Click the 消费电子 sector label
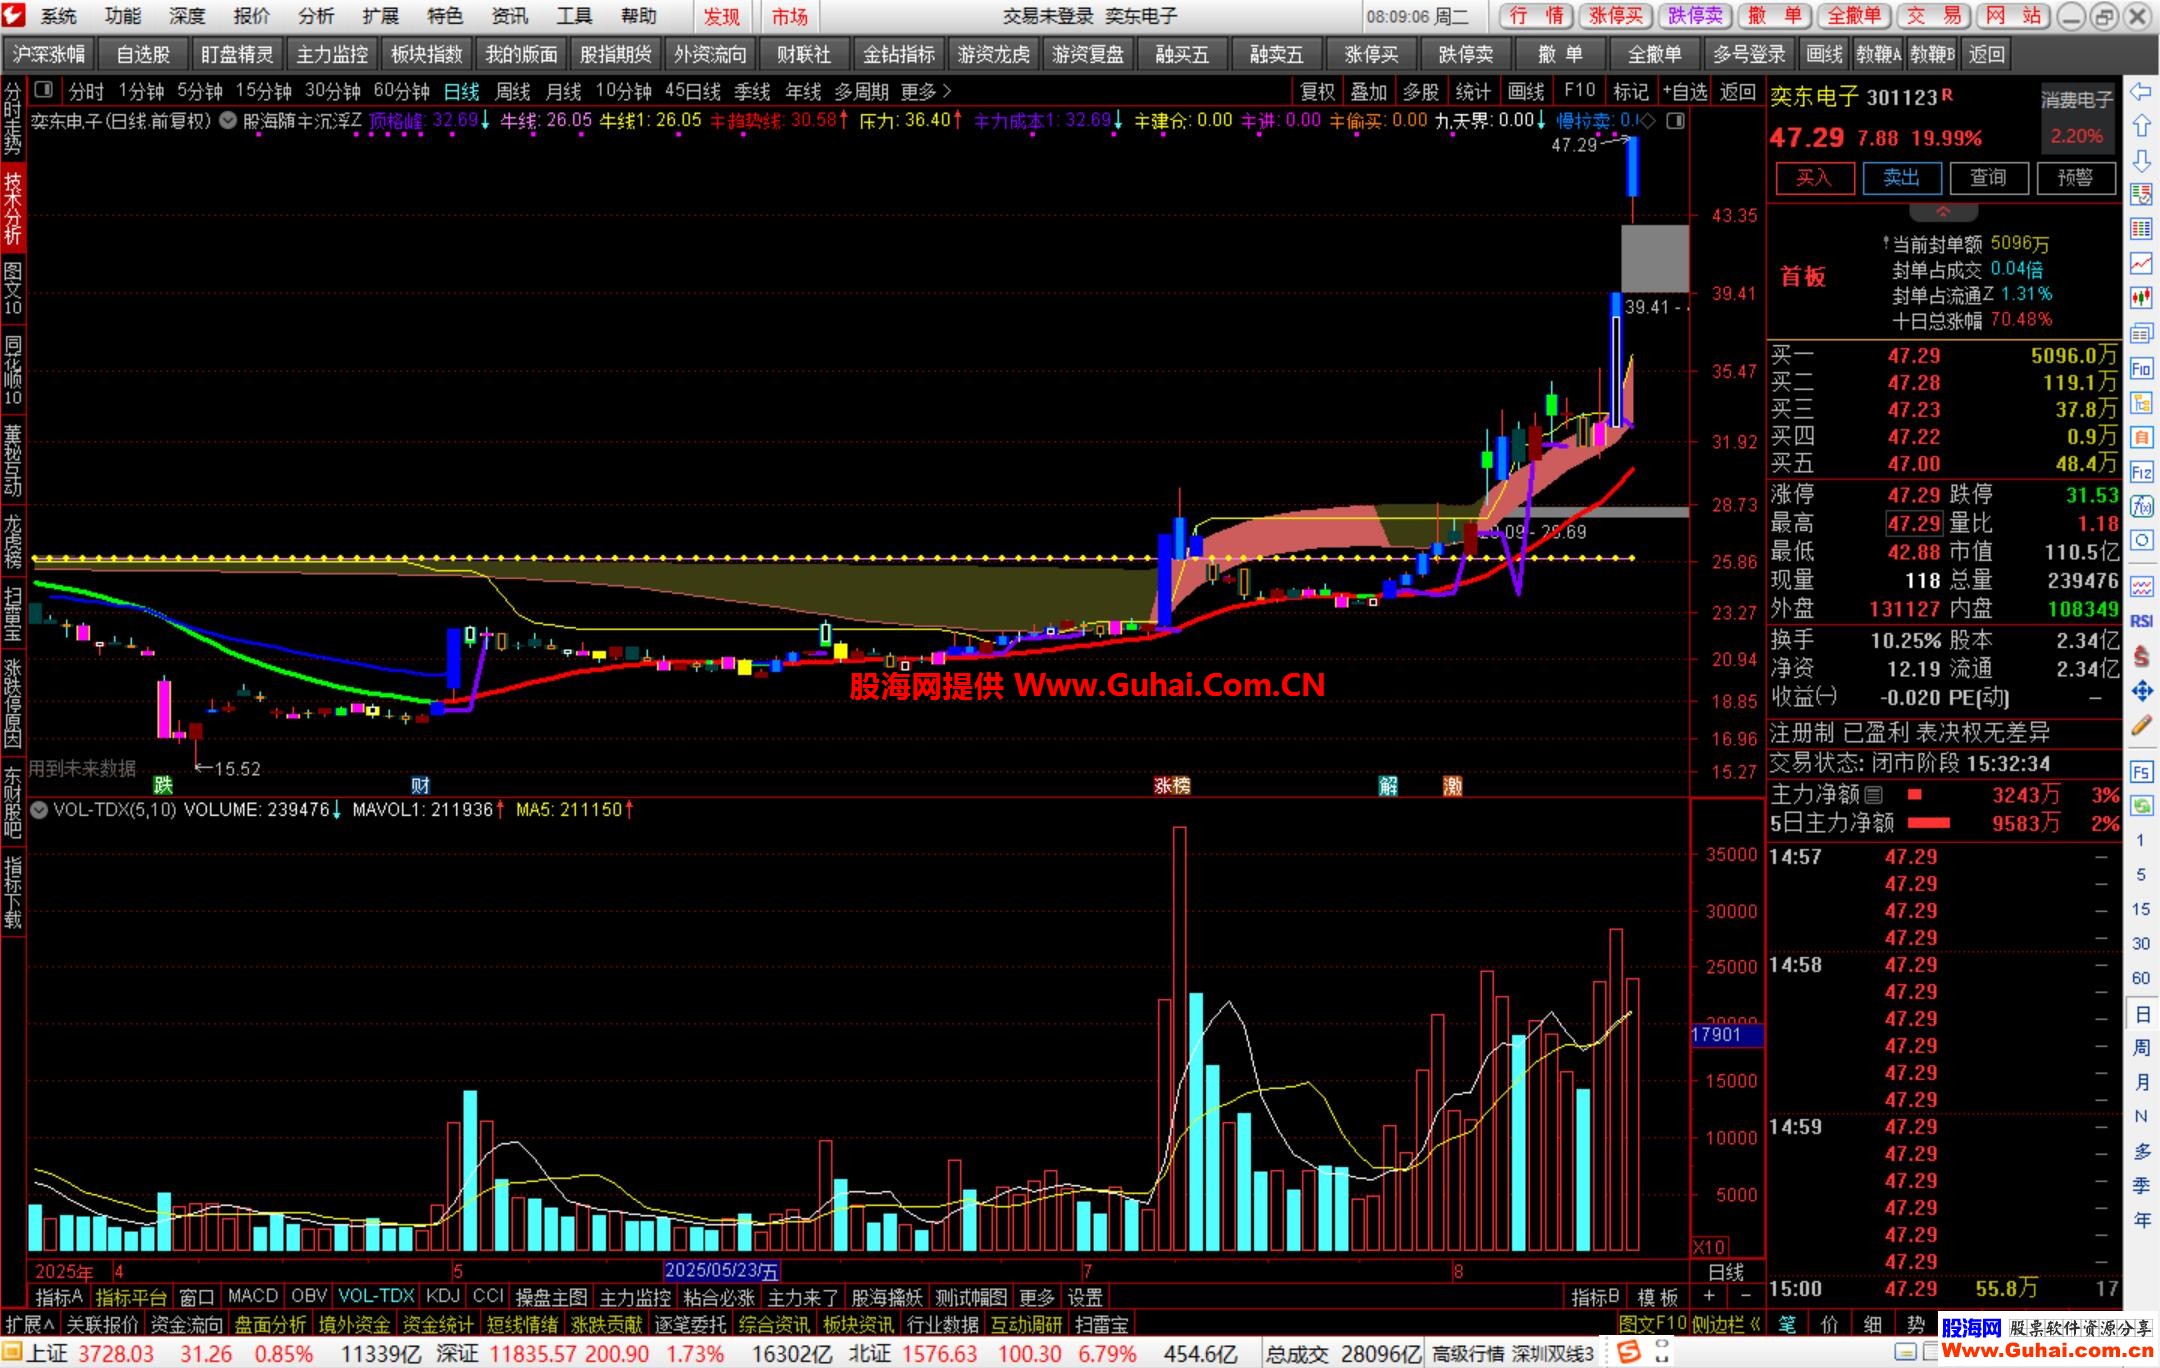The width and height of the screenshot is (2160, 1368). pos(2077,100)
